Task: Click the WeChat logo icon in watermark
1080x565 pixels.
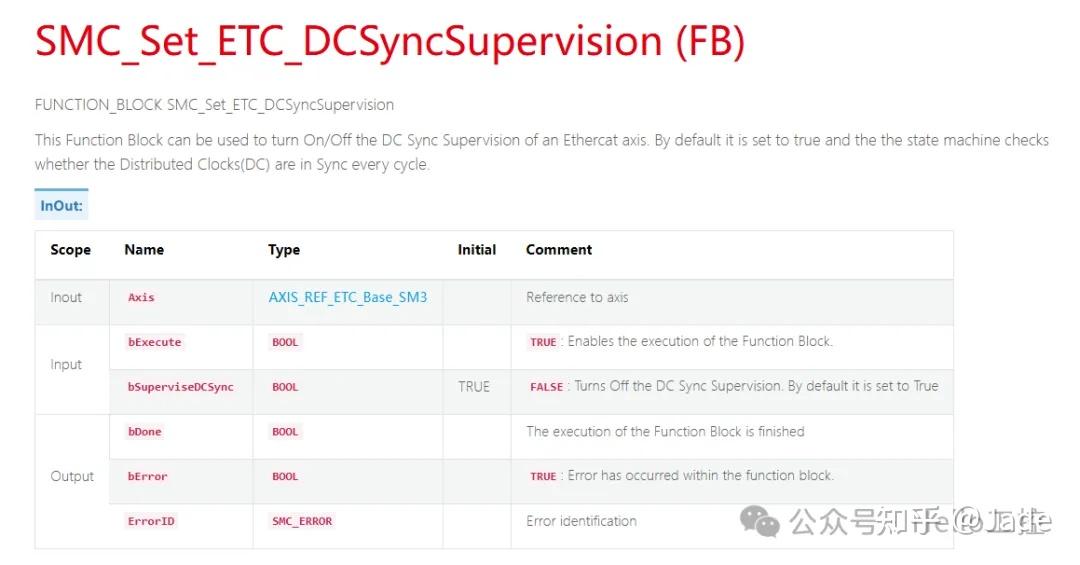Action: pos(765,521)
